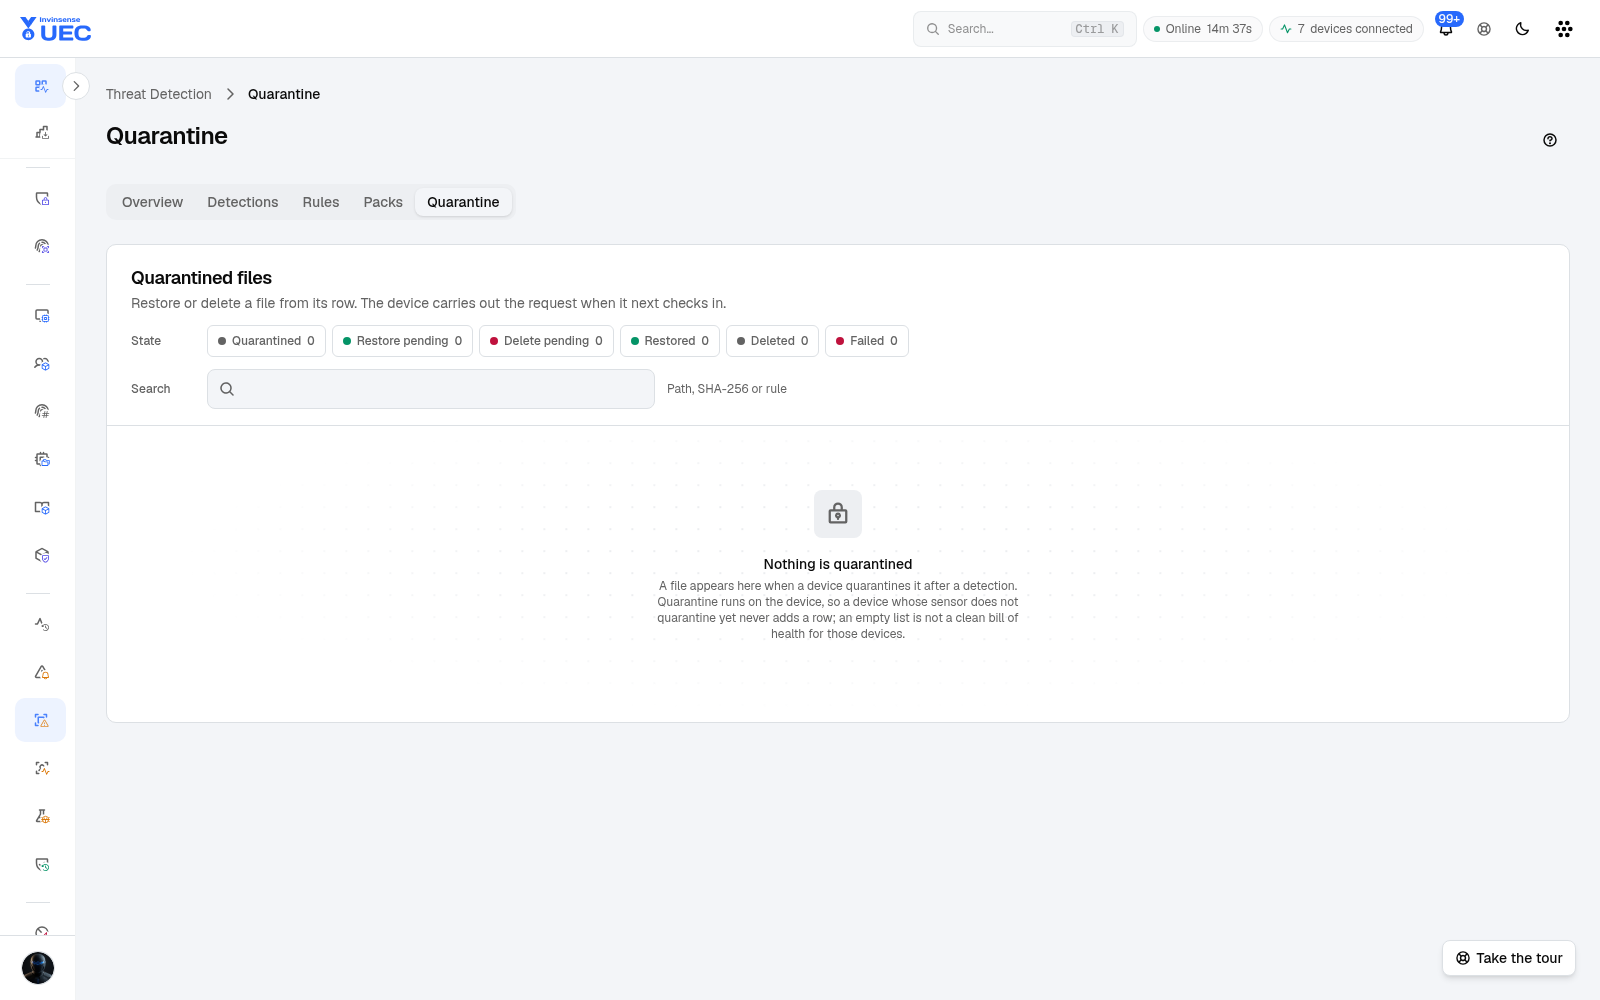Click the page help question-mark icon
1600x1000 pixels.
click(x=1550, y=140)
